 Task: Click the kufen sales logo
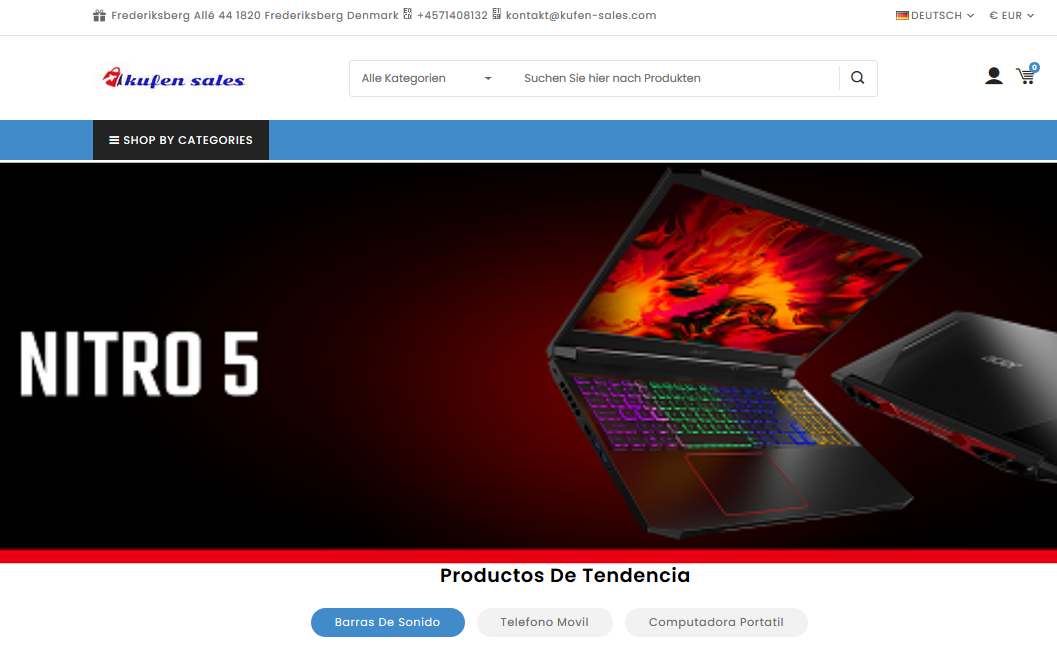point(174,79)
